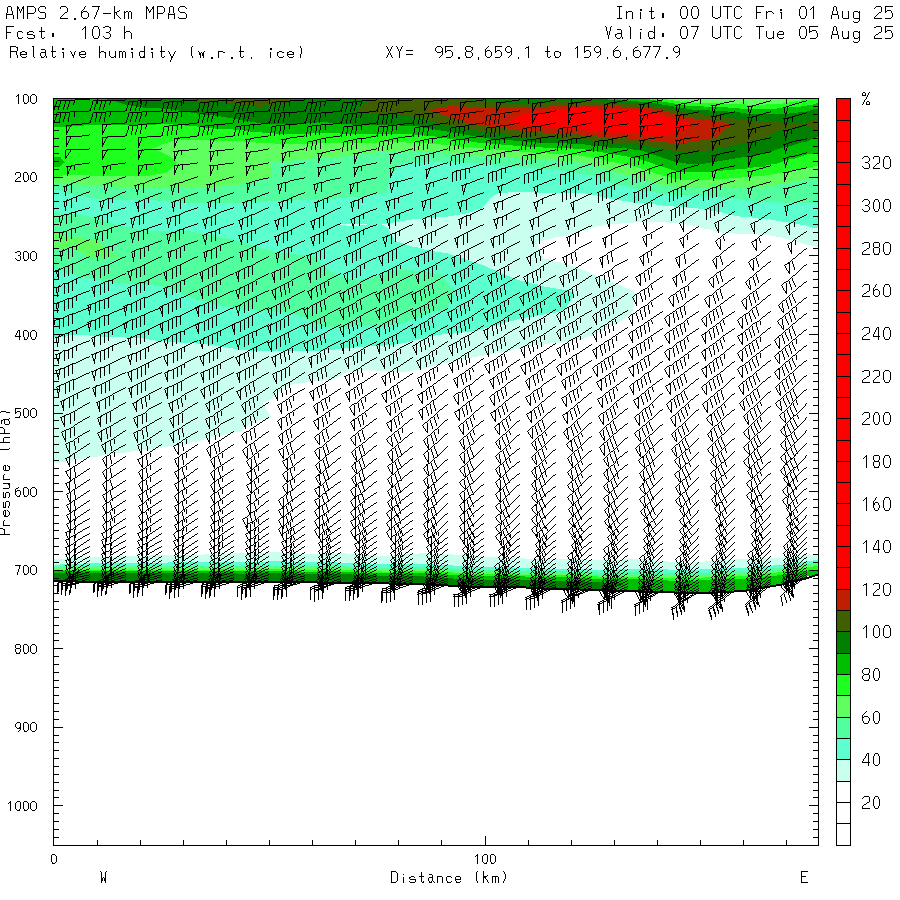The width and height of the screenshot is (900, 900).
Task: Click the "E" east endpoint label
Action: 804,878
